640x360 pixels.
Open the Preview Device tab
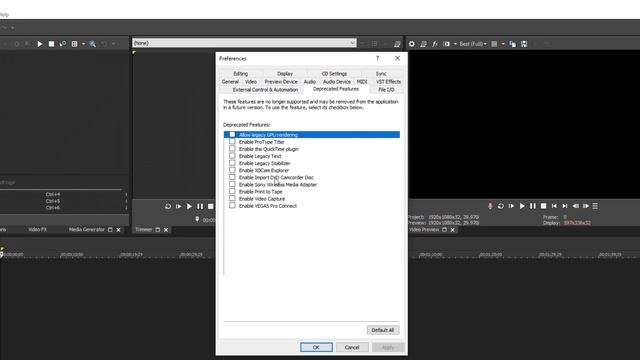281,82
